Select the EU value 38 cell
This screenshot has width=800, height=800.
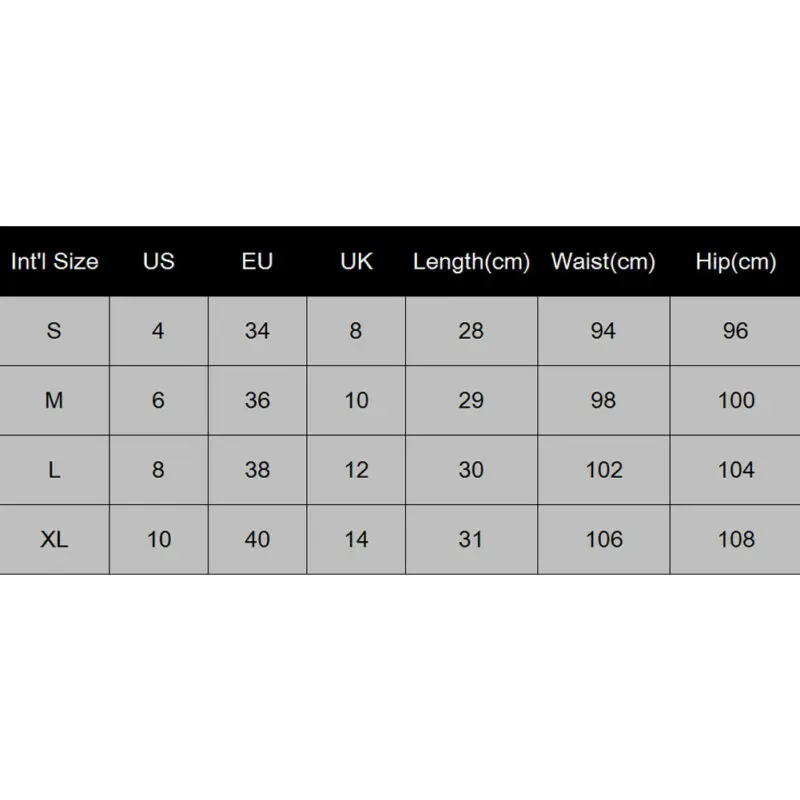pos(257,470)
